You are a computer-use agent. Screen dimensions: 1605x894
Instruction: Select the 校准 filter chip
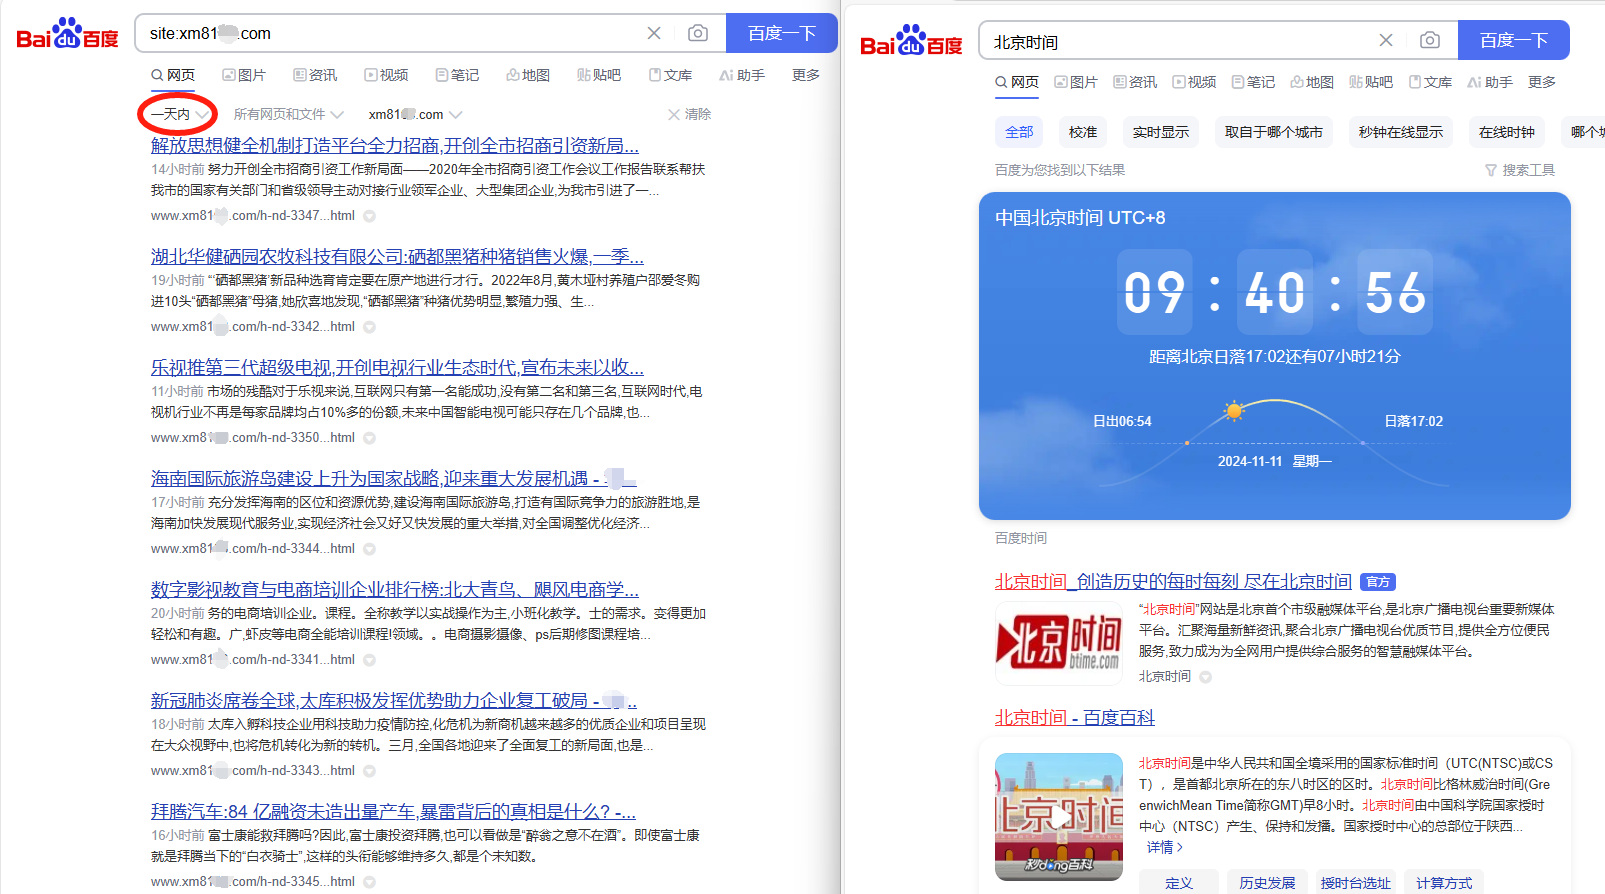tap(1082, 132)
